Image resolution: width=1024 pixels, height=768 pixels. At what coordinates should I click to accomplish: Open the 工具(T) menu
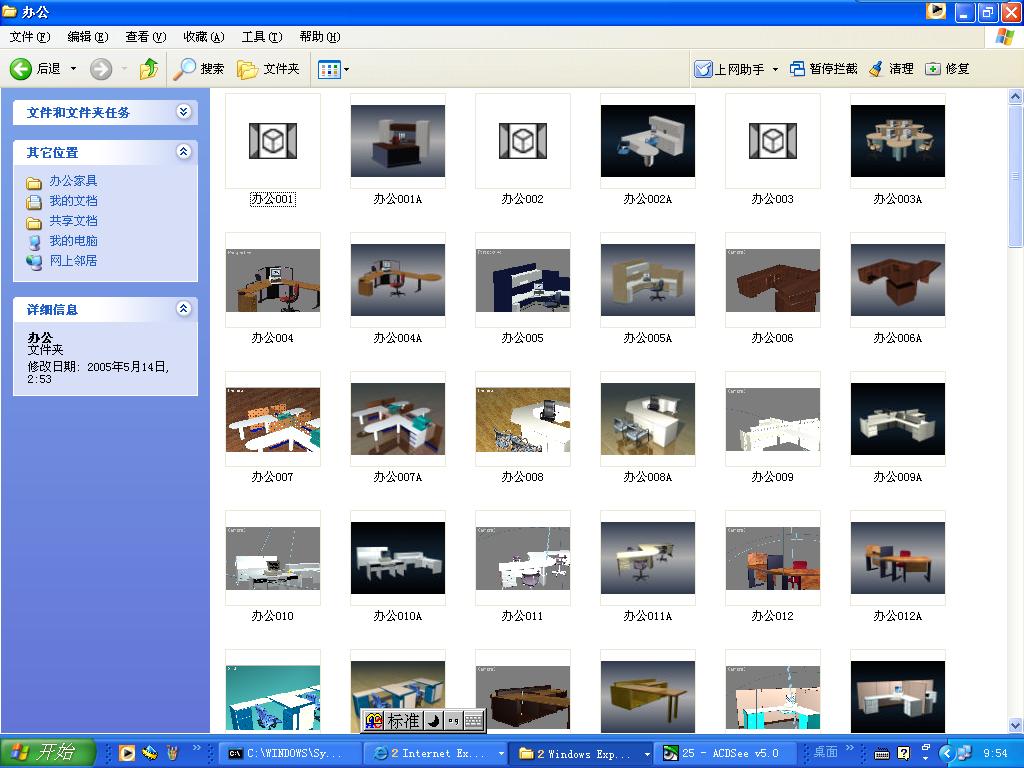(261, 37)
